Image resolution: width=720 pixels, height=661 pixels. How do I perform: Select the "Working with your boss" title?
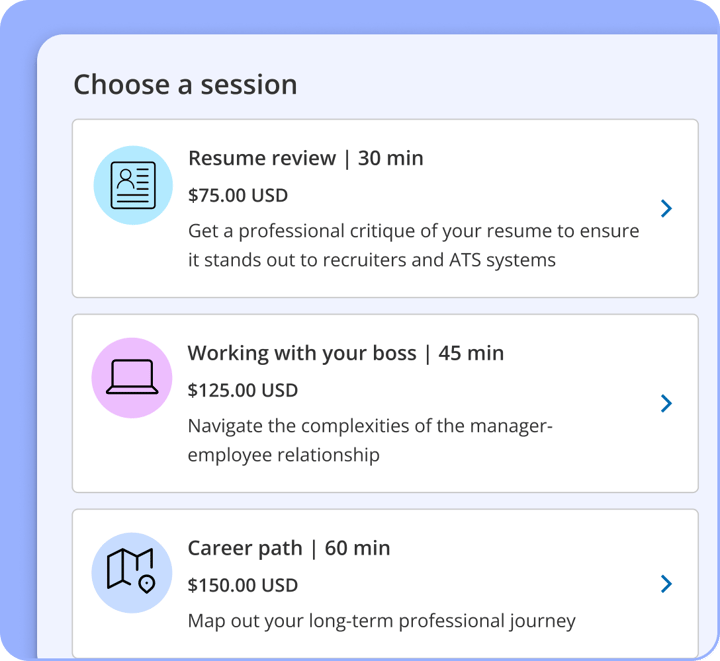point(301,353)
